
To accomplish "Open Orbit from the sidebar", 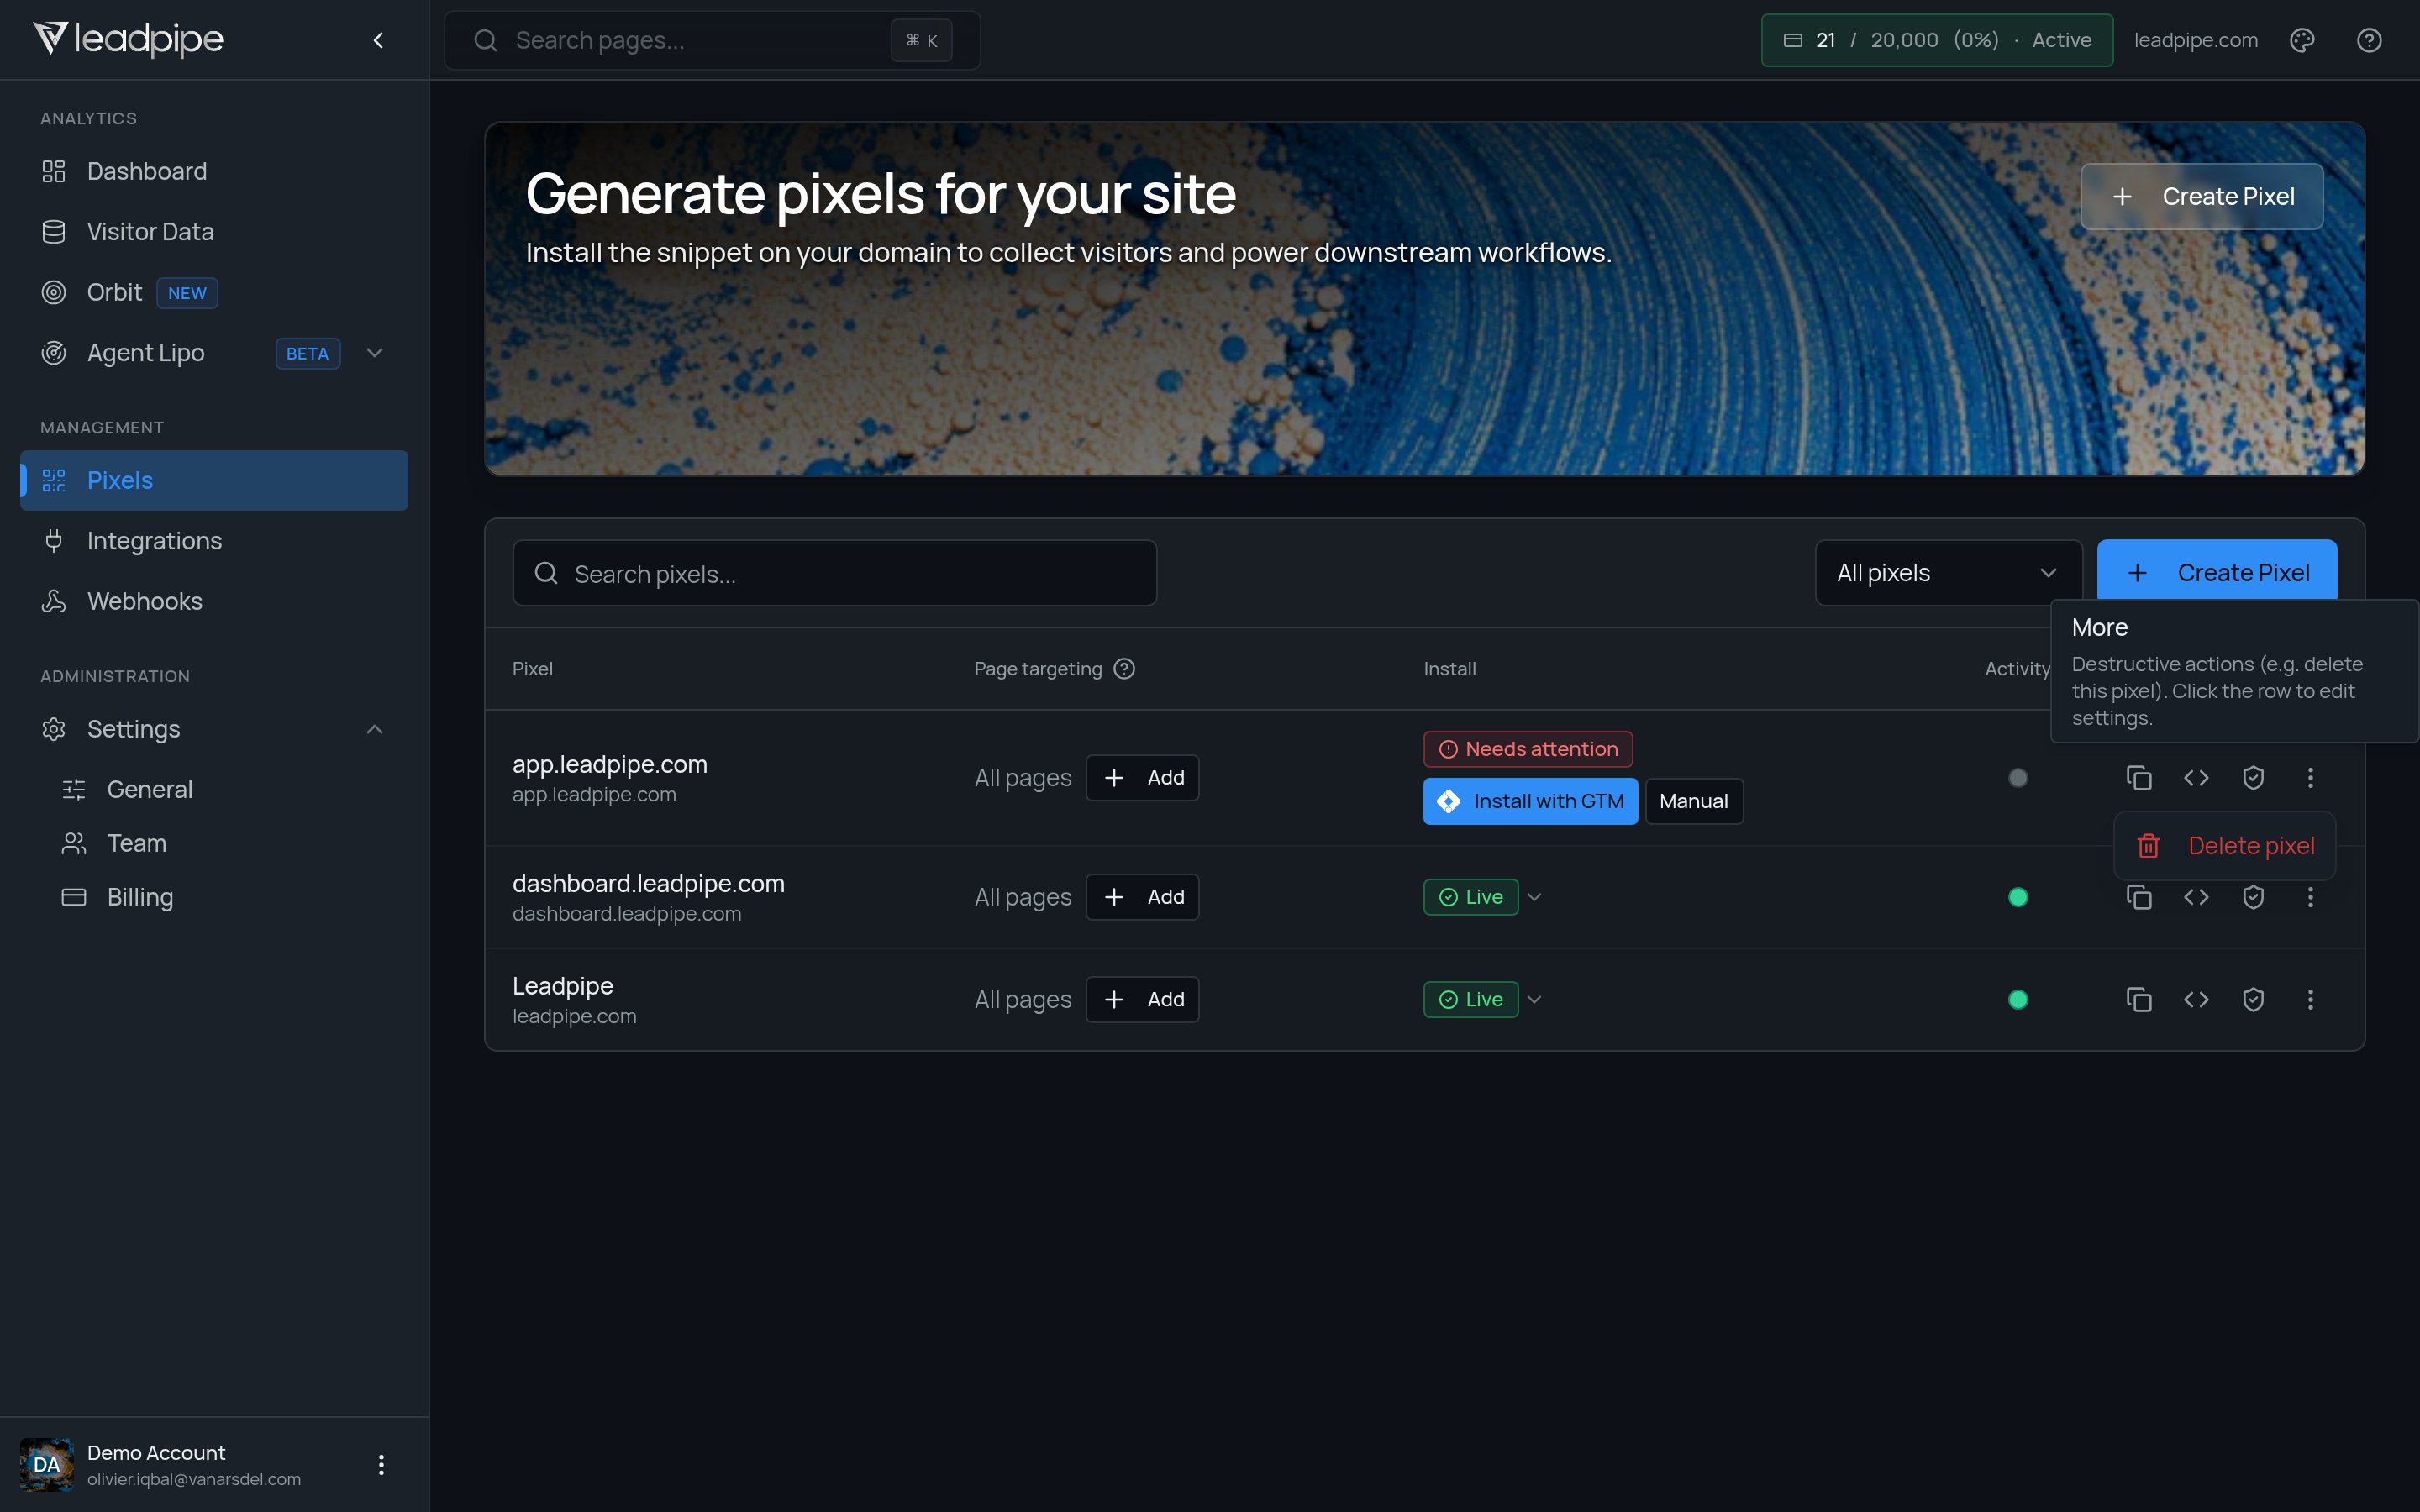I will [214, 292].
